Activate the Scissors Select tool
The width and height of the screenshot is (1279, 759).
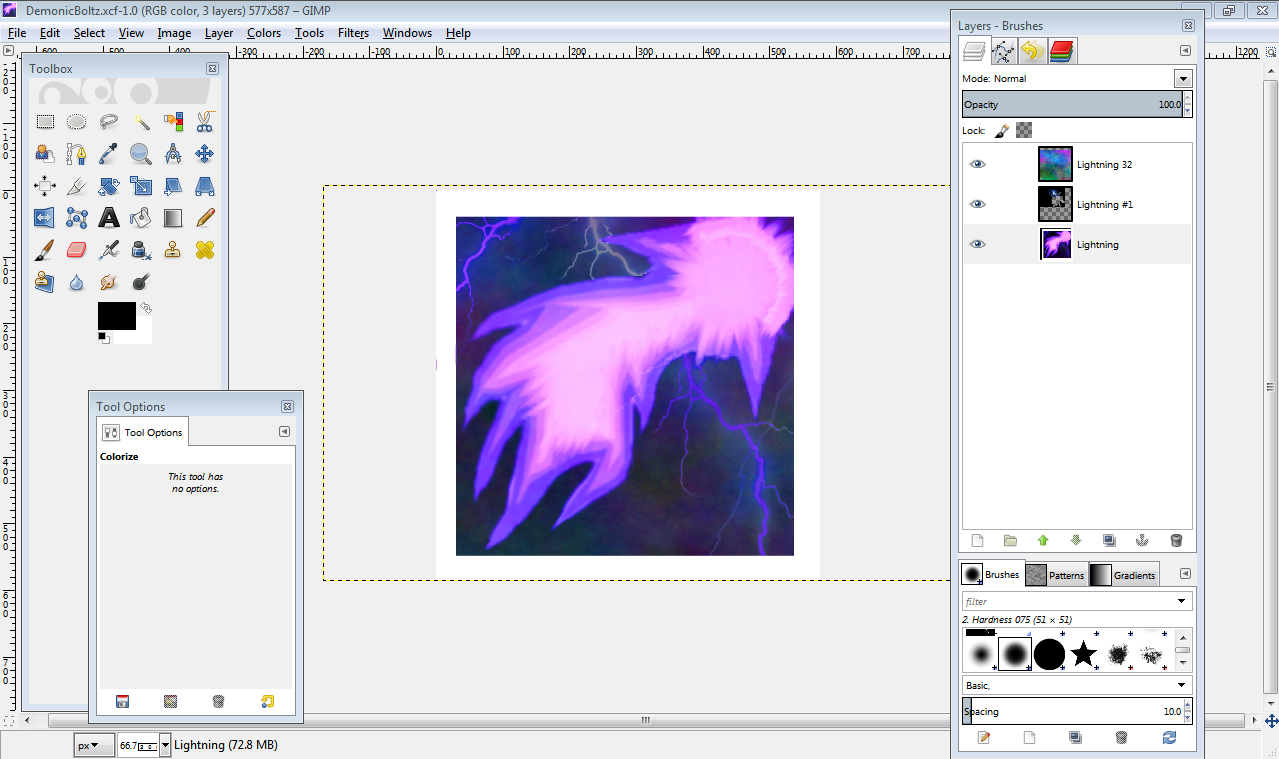[x=205, y=122]
